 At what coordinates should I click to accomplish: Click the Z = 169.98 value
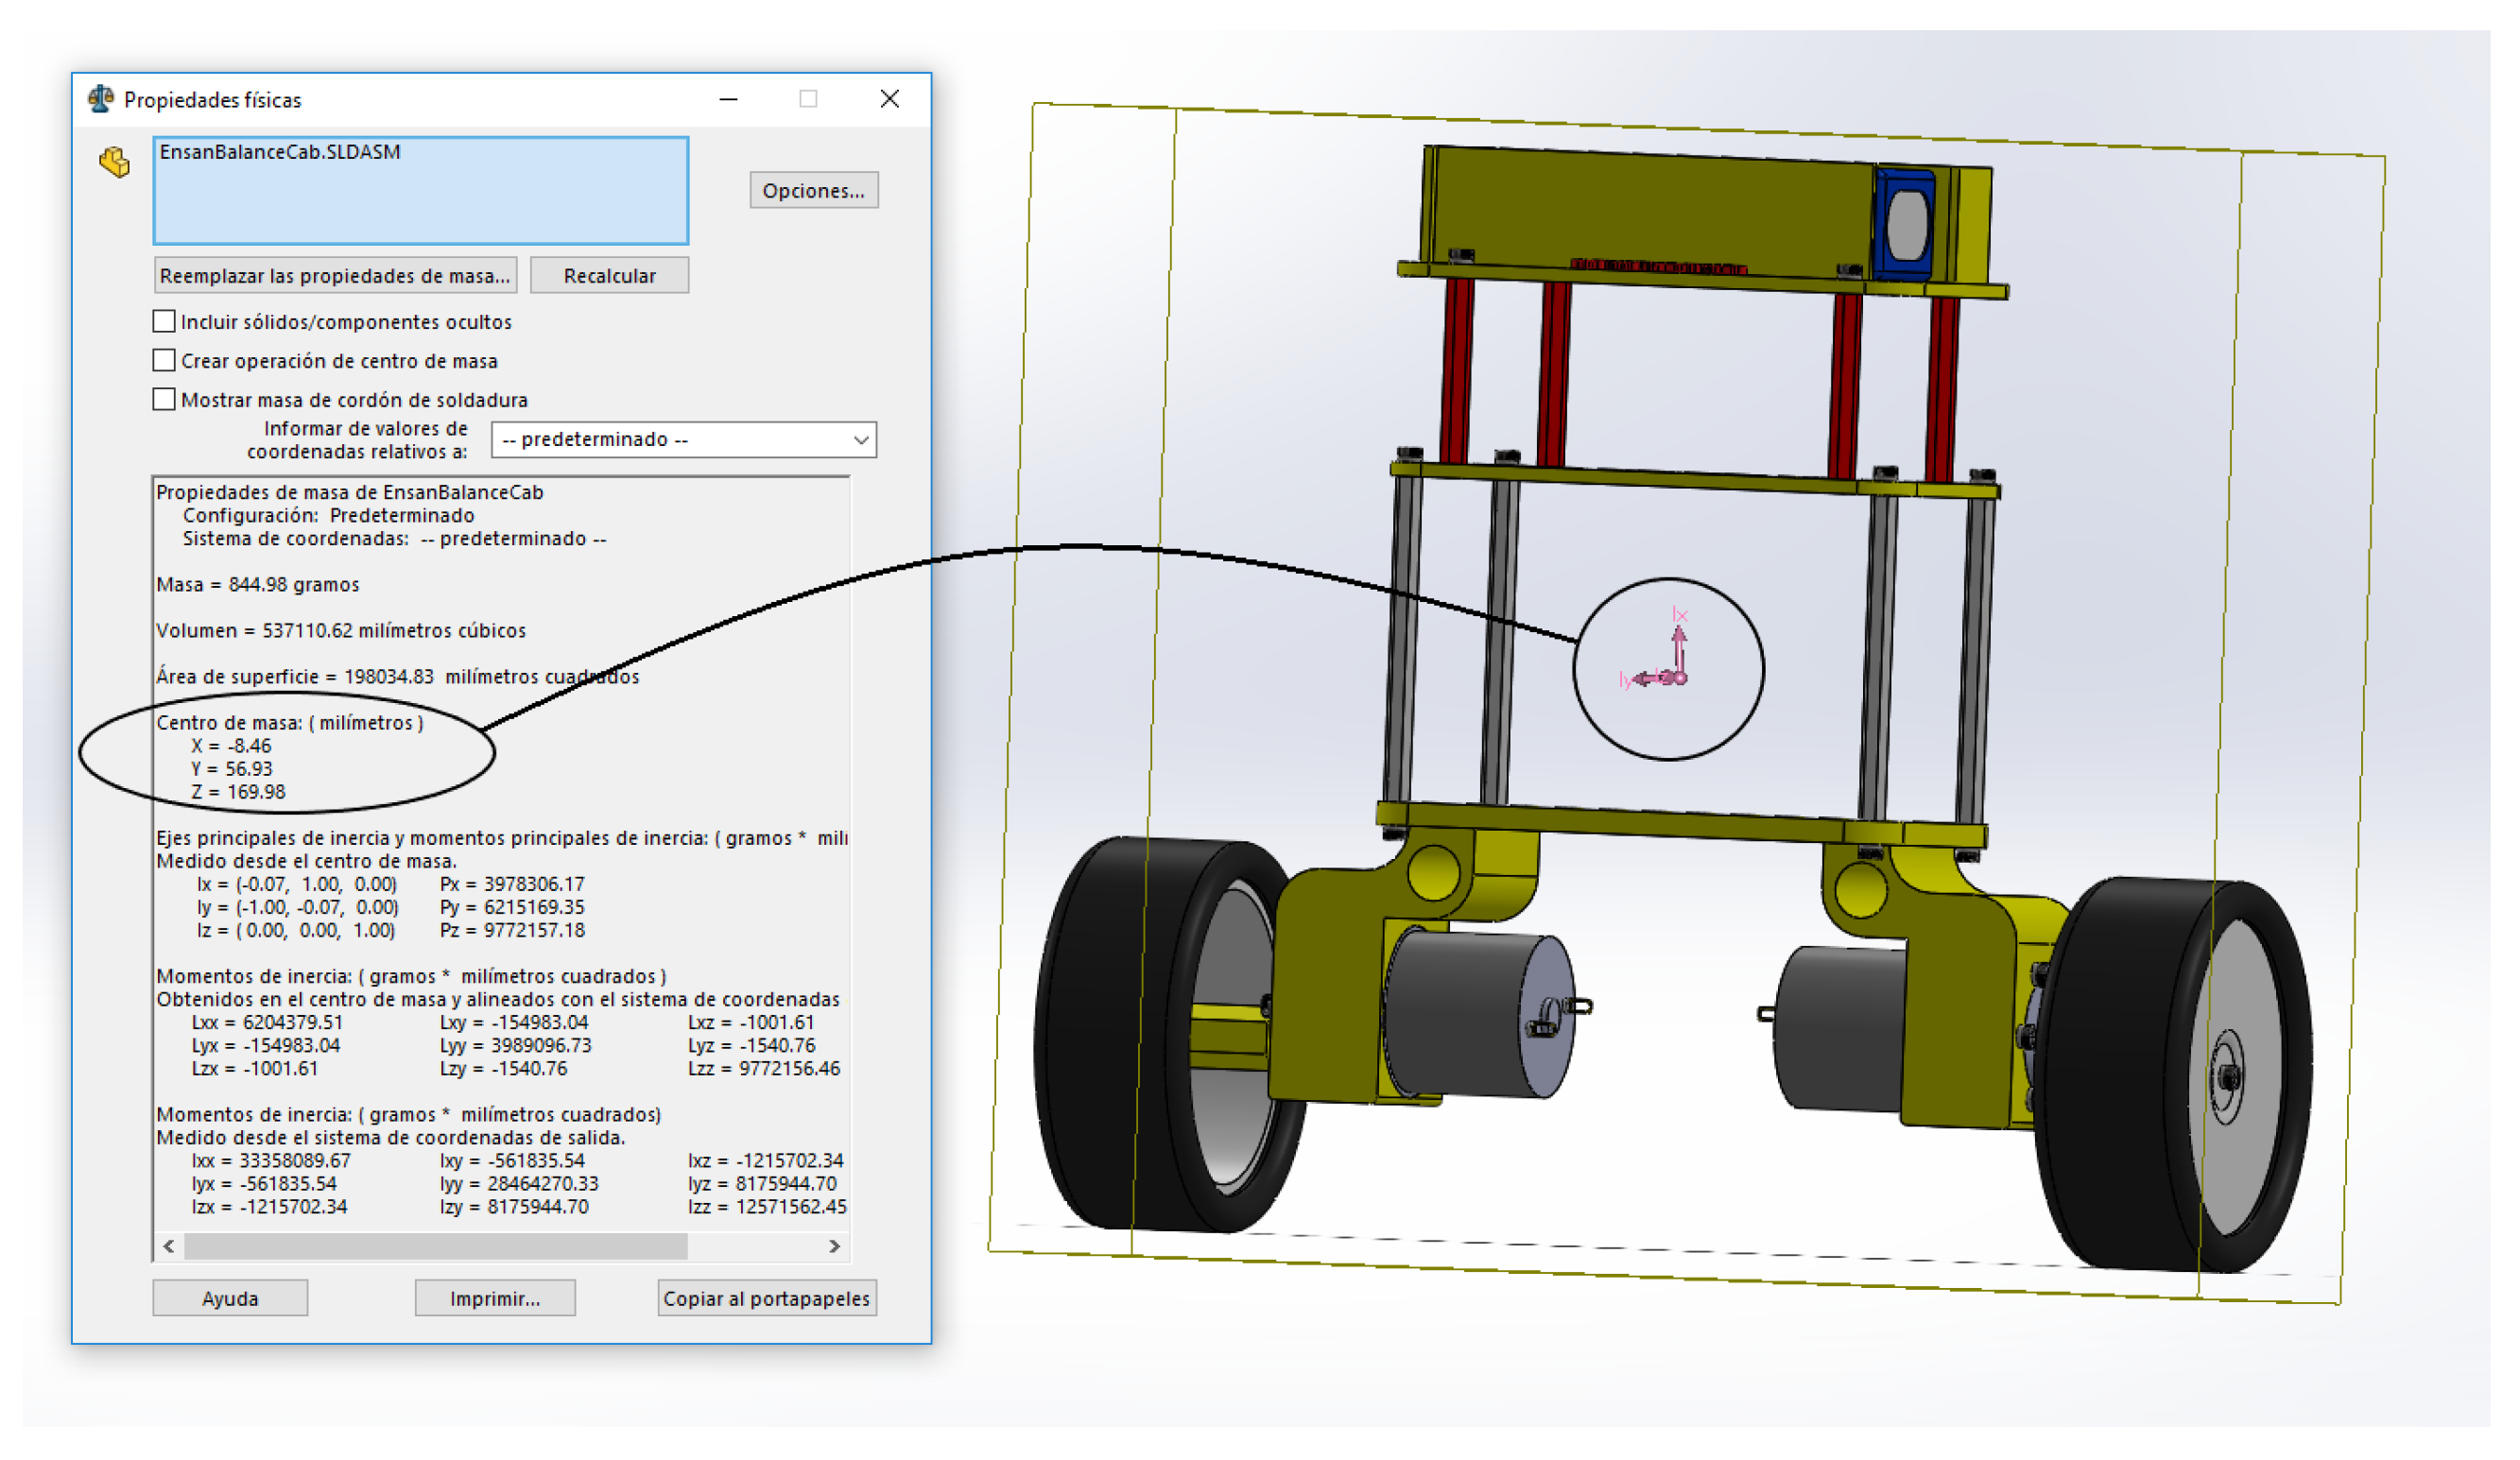[238, 791]
